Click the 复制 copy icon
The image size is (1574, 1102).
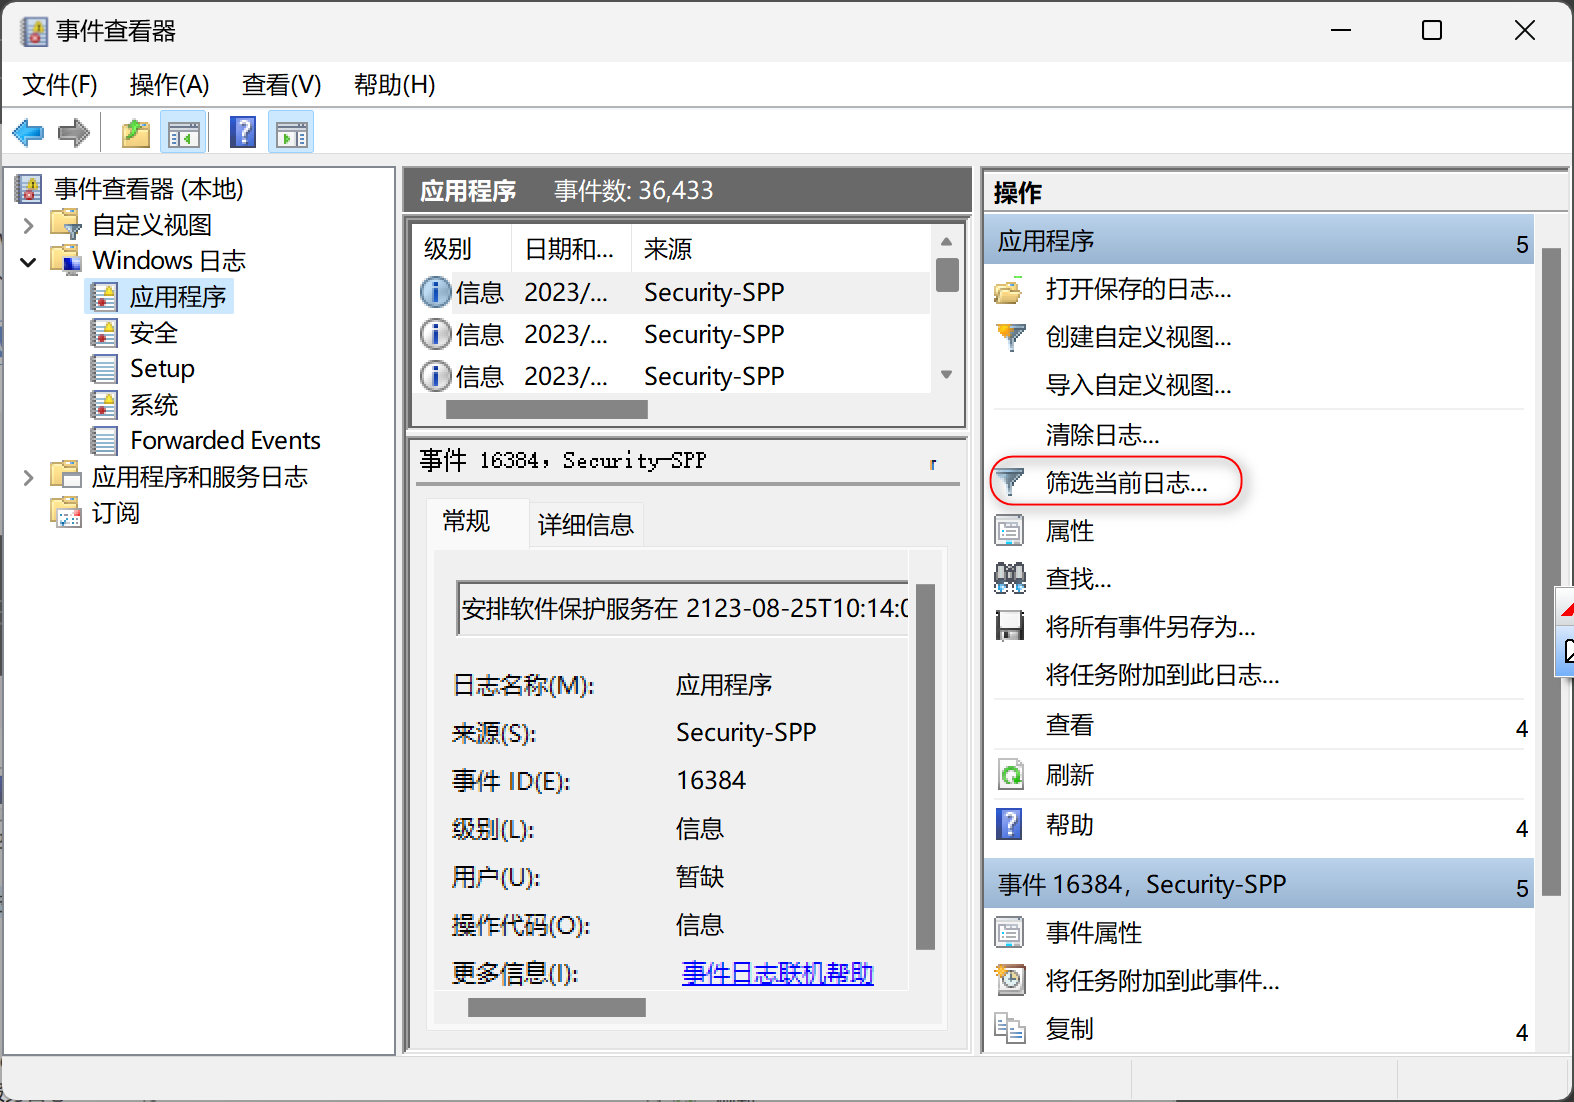click(x=1010, y=1028)
